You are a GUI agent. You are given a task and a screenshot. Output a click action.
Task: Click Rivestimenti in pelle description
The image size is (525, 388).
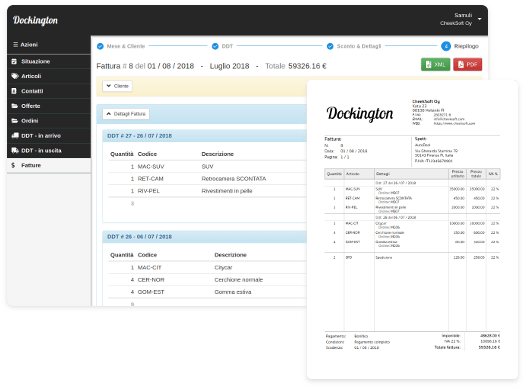[x=227, y=191]
